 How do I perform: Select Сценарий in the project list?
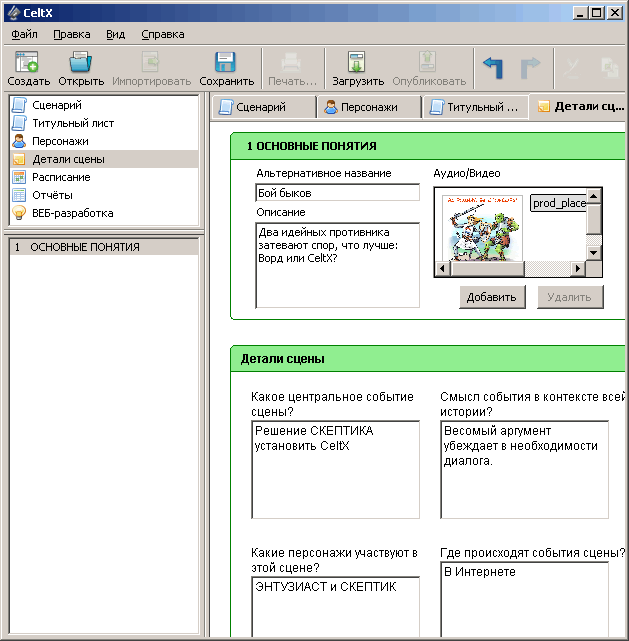[x=104, y=105]
